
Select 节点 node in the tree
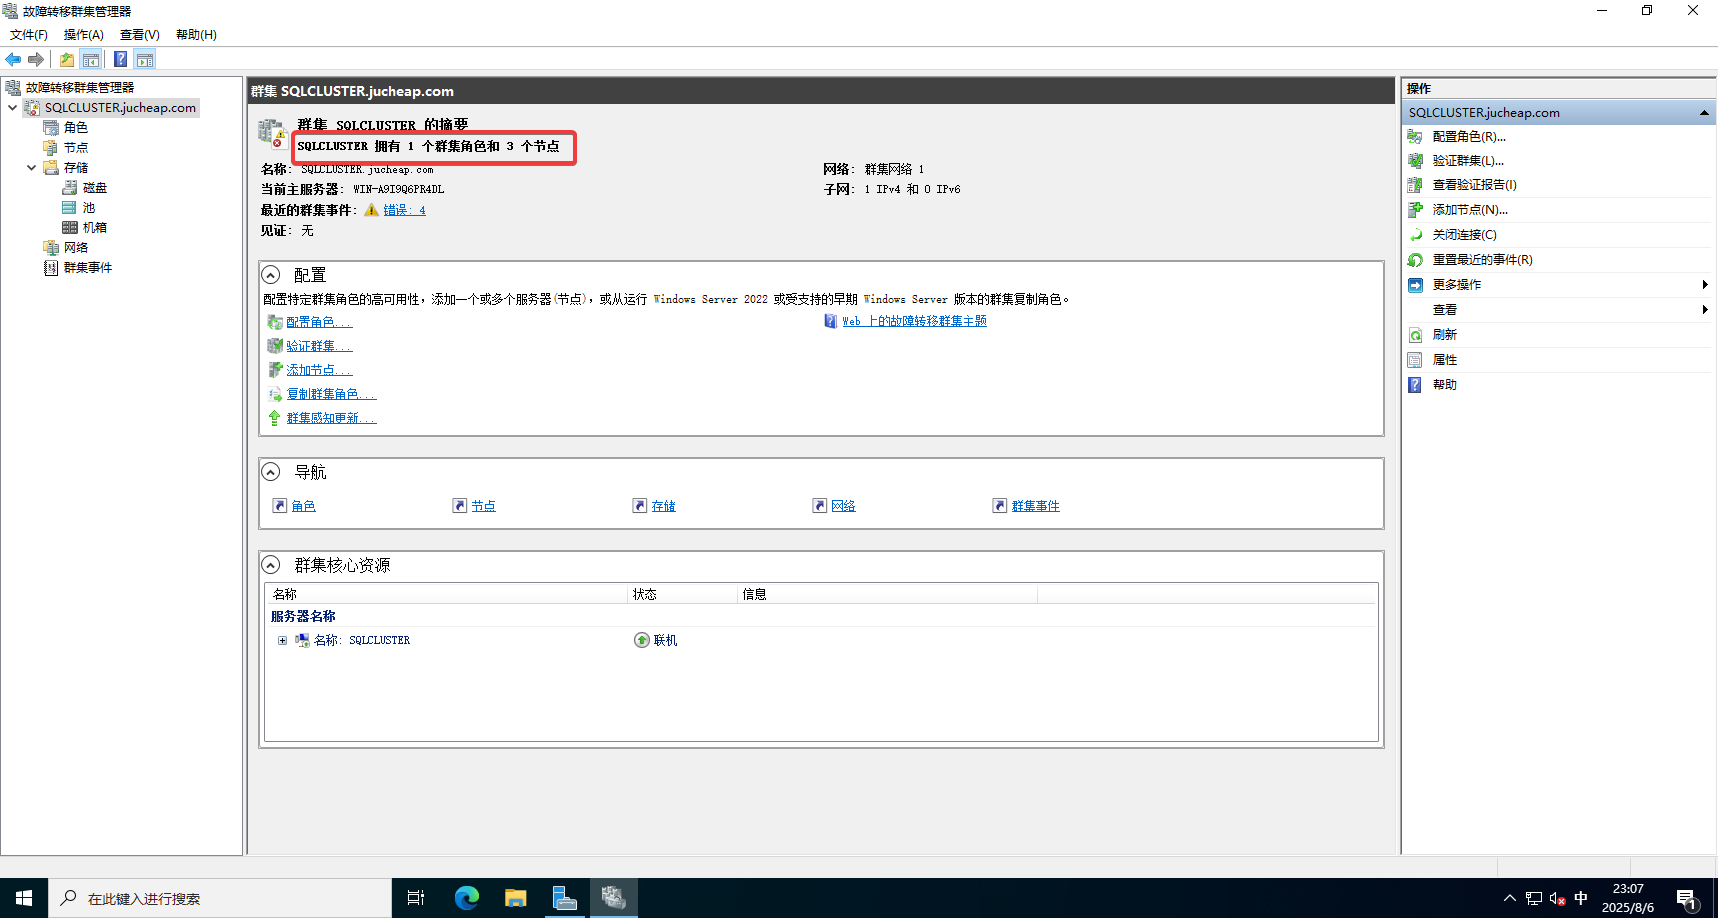75,147
